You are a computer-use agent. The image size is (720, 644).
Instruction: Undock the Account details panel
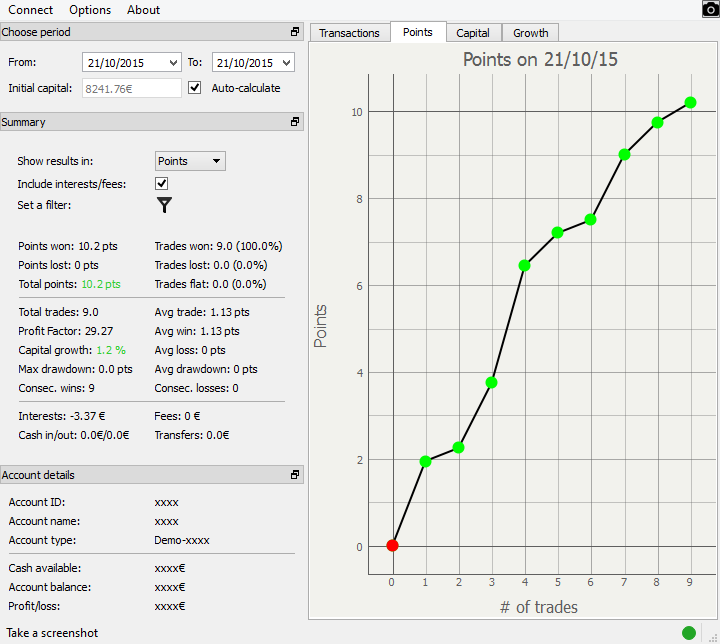pos(295,475)
